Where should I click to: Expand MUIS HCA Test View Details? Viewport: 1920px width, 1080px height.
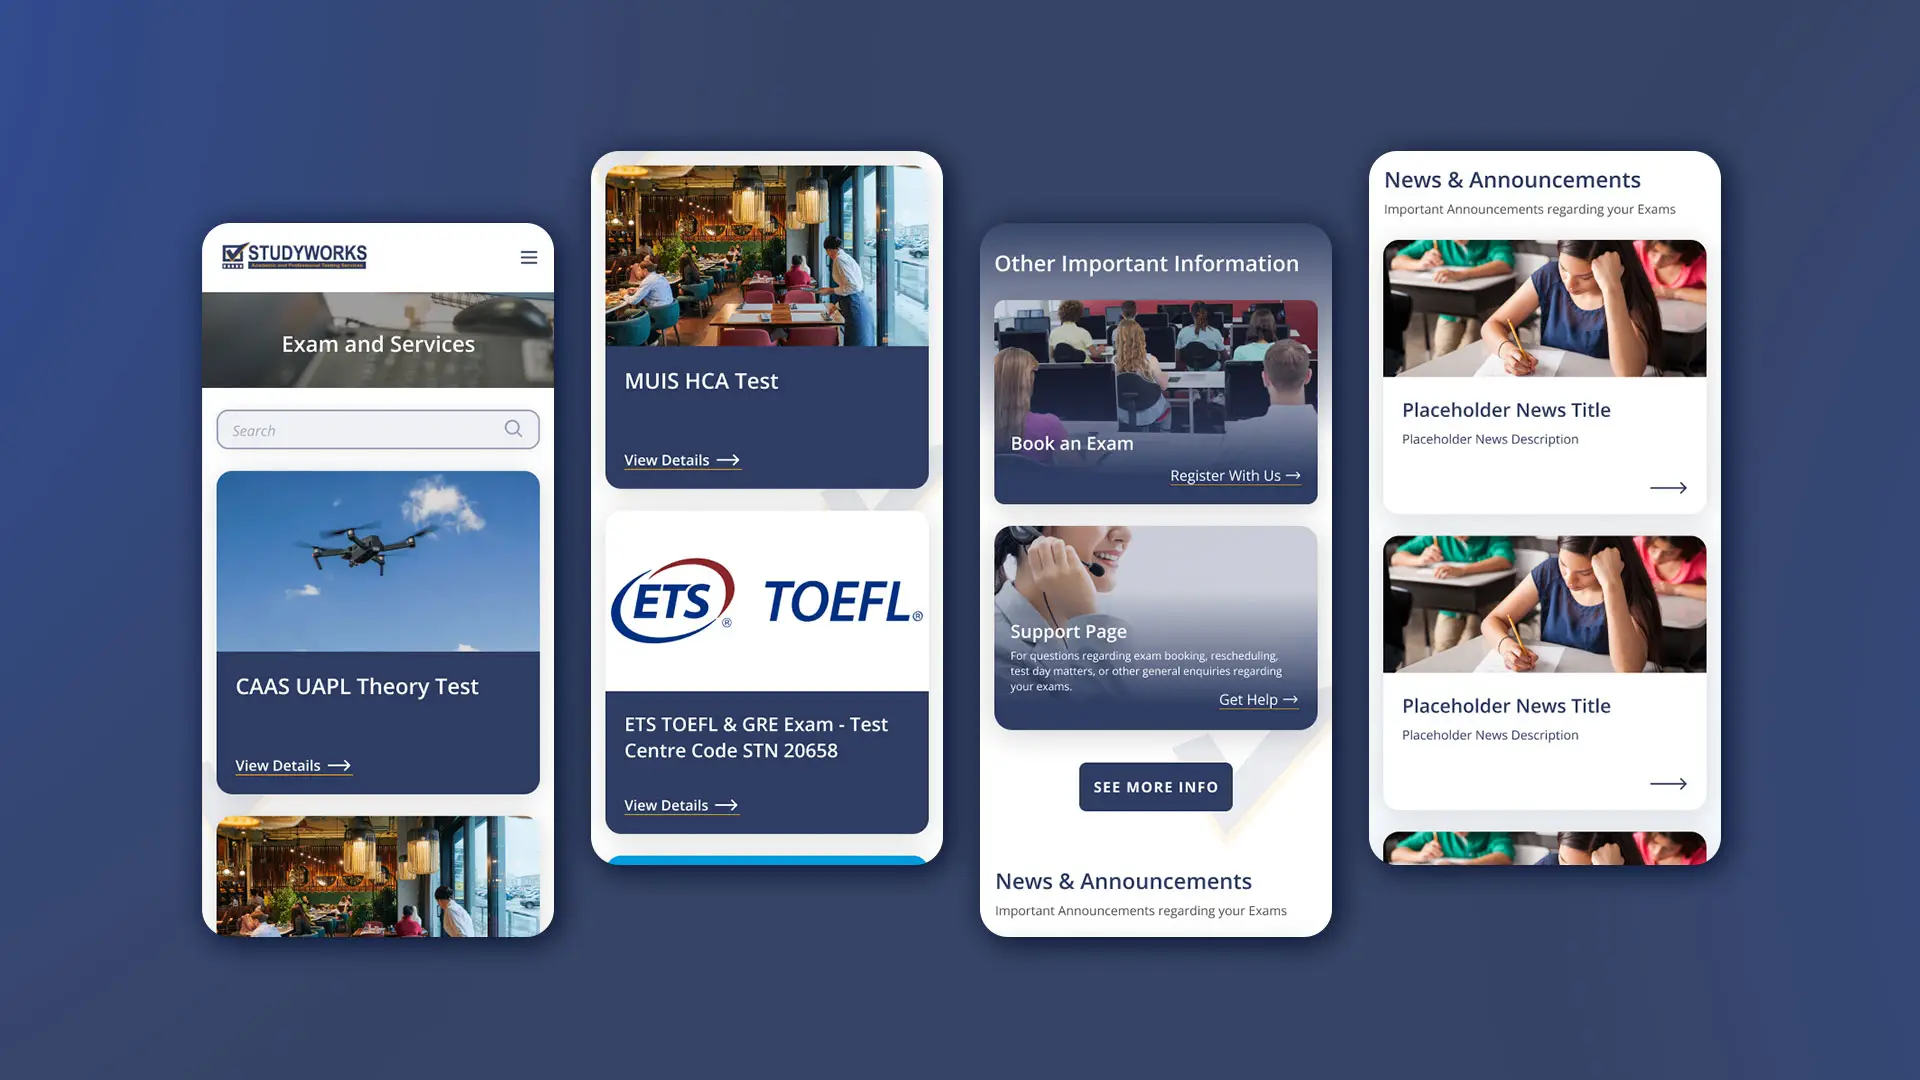tap(680, 459)
